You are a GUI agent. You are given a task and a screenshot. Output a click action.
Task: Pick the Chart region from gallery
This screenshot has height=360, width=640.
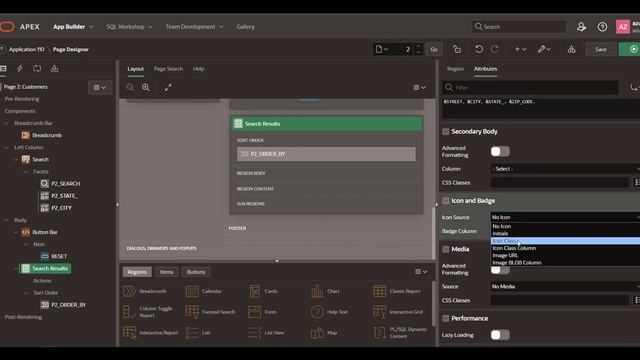[325, 291]
